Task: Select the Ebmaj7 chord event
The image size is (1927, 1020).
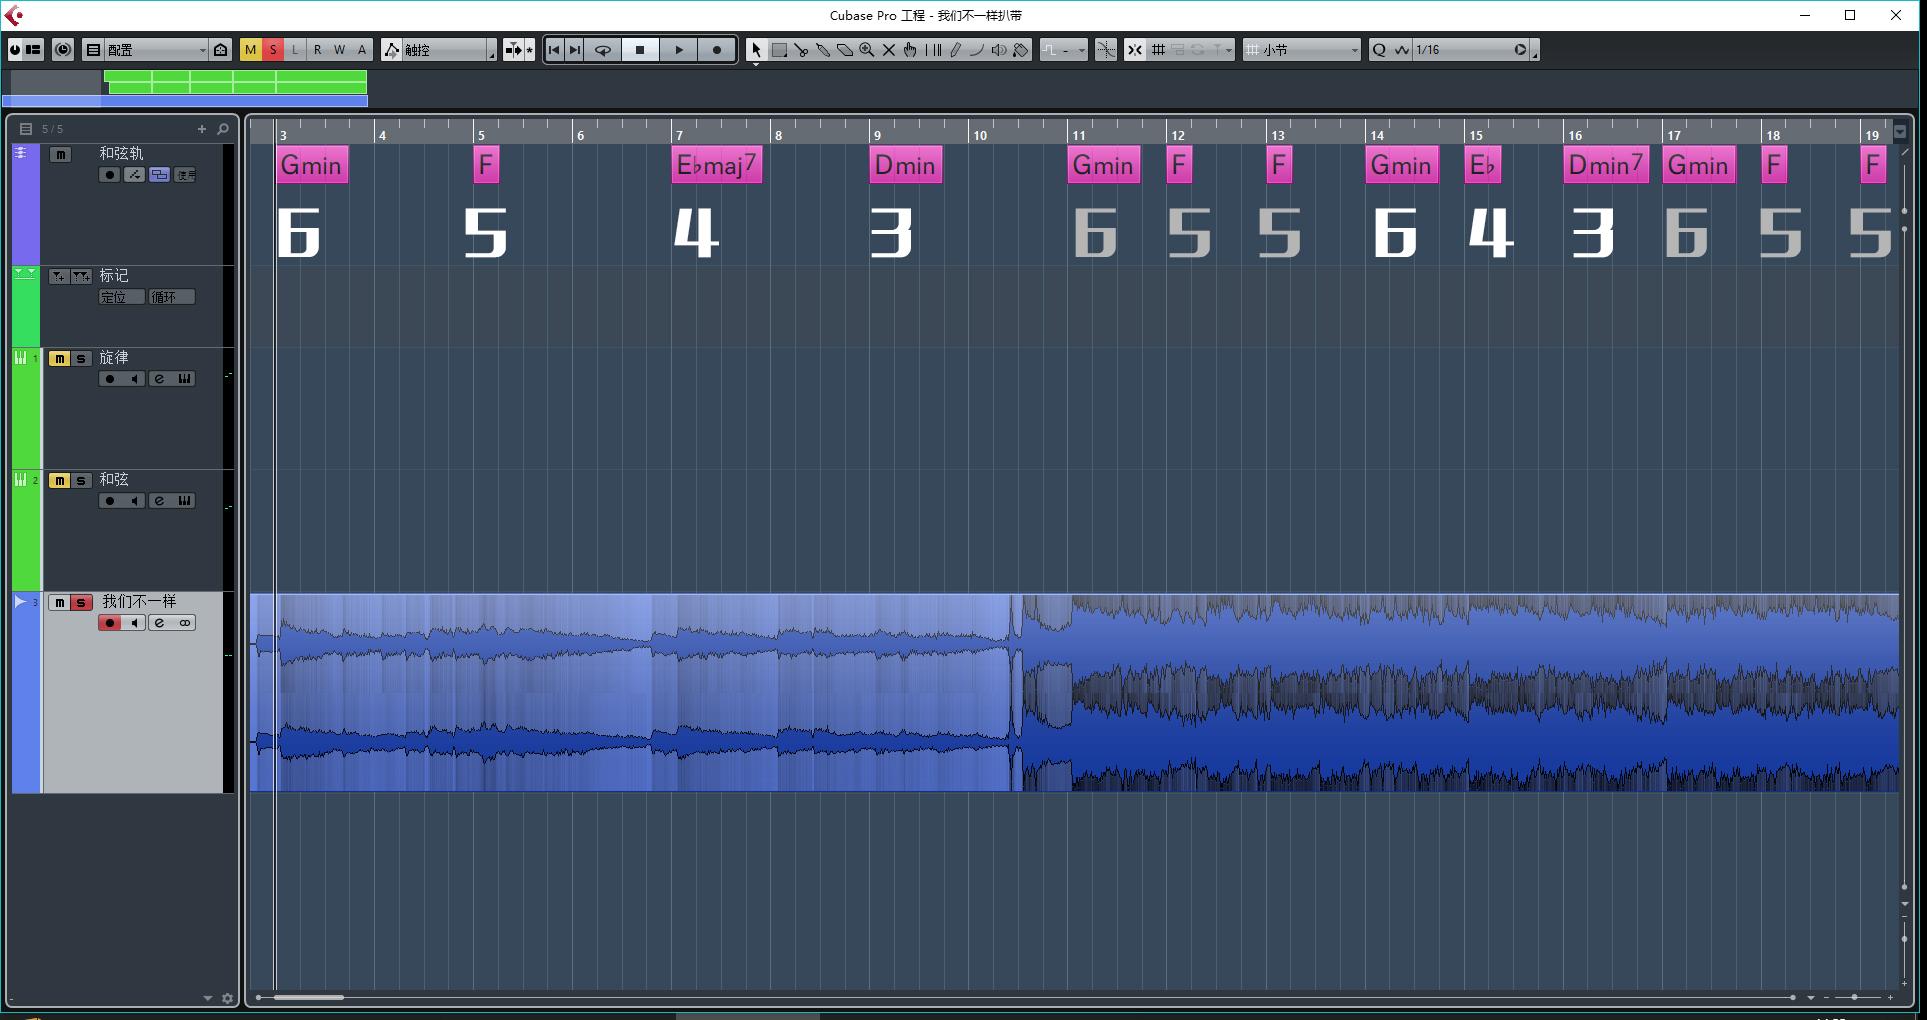Action: [x=717, y=165]
